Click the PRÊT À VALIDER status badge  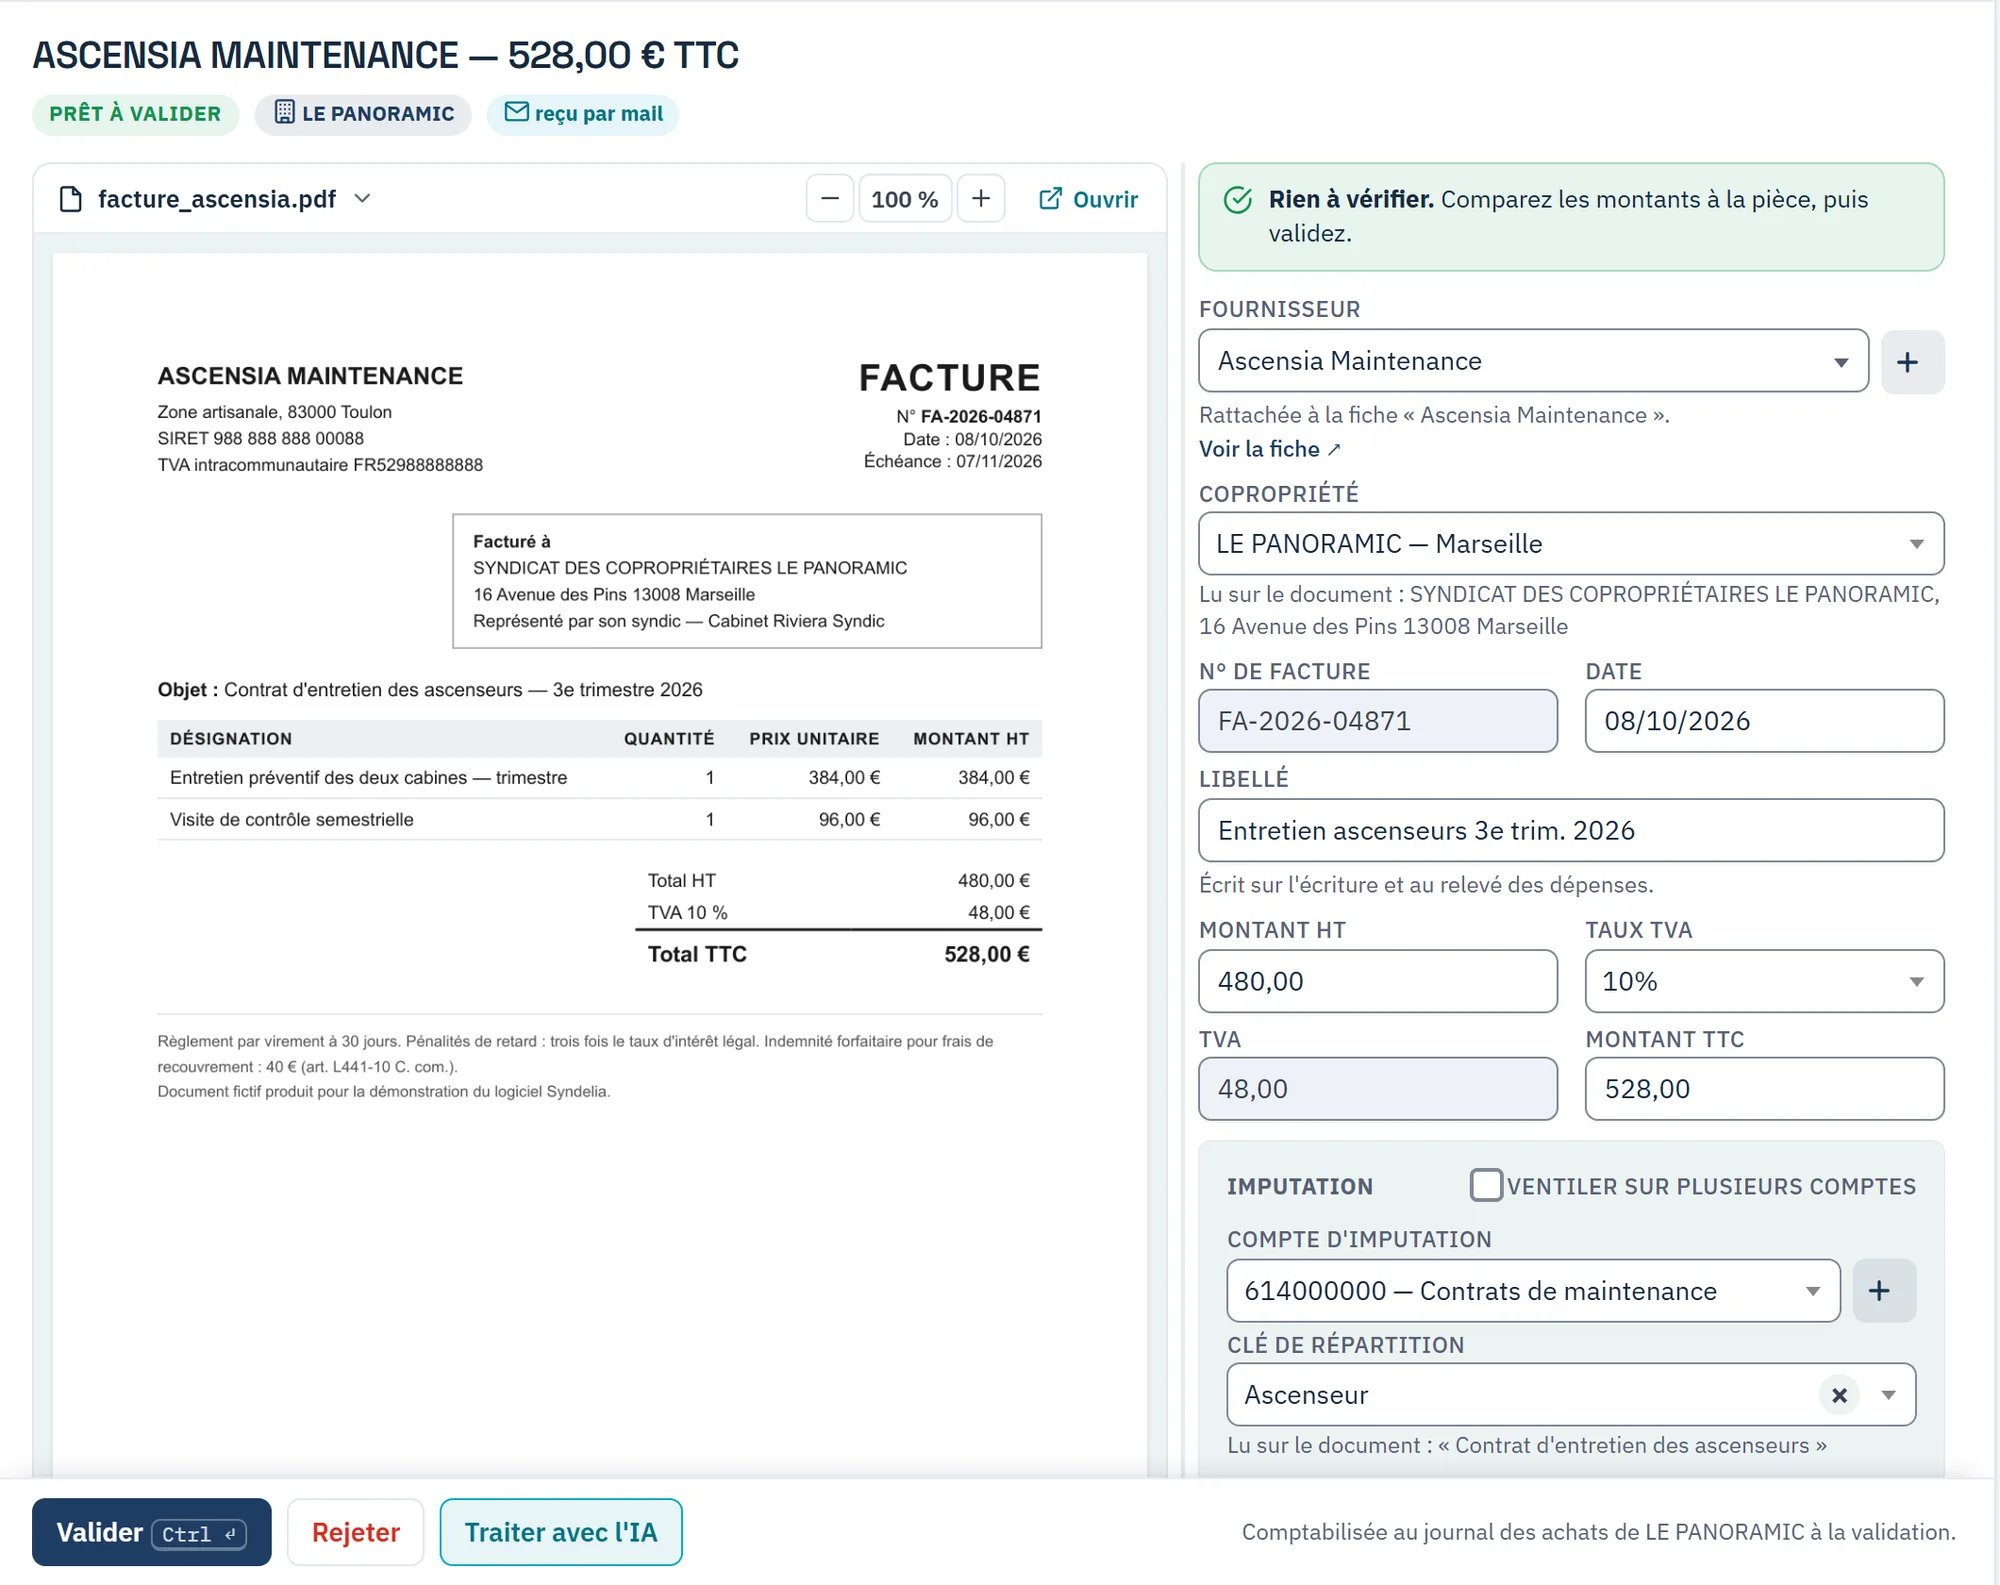(x=135, y=114)
